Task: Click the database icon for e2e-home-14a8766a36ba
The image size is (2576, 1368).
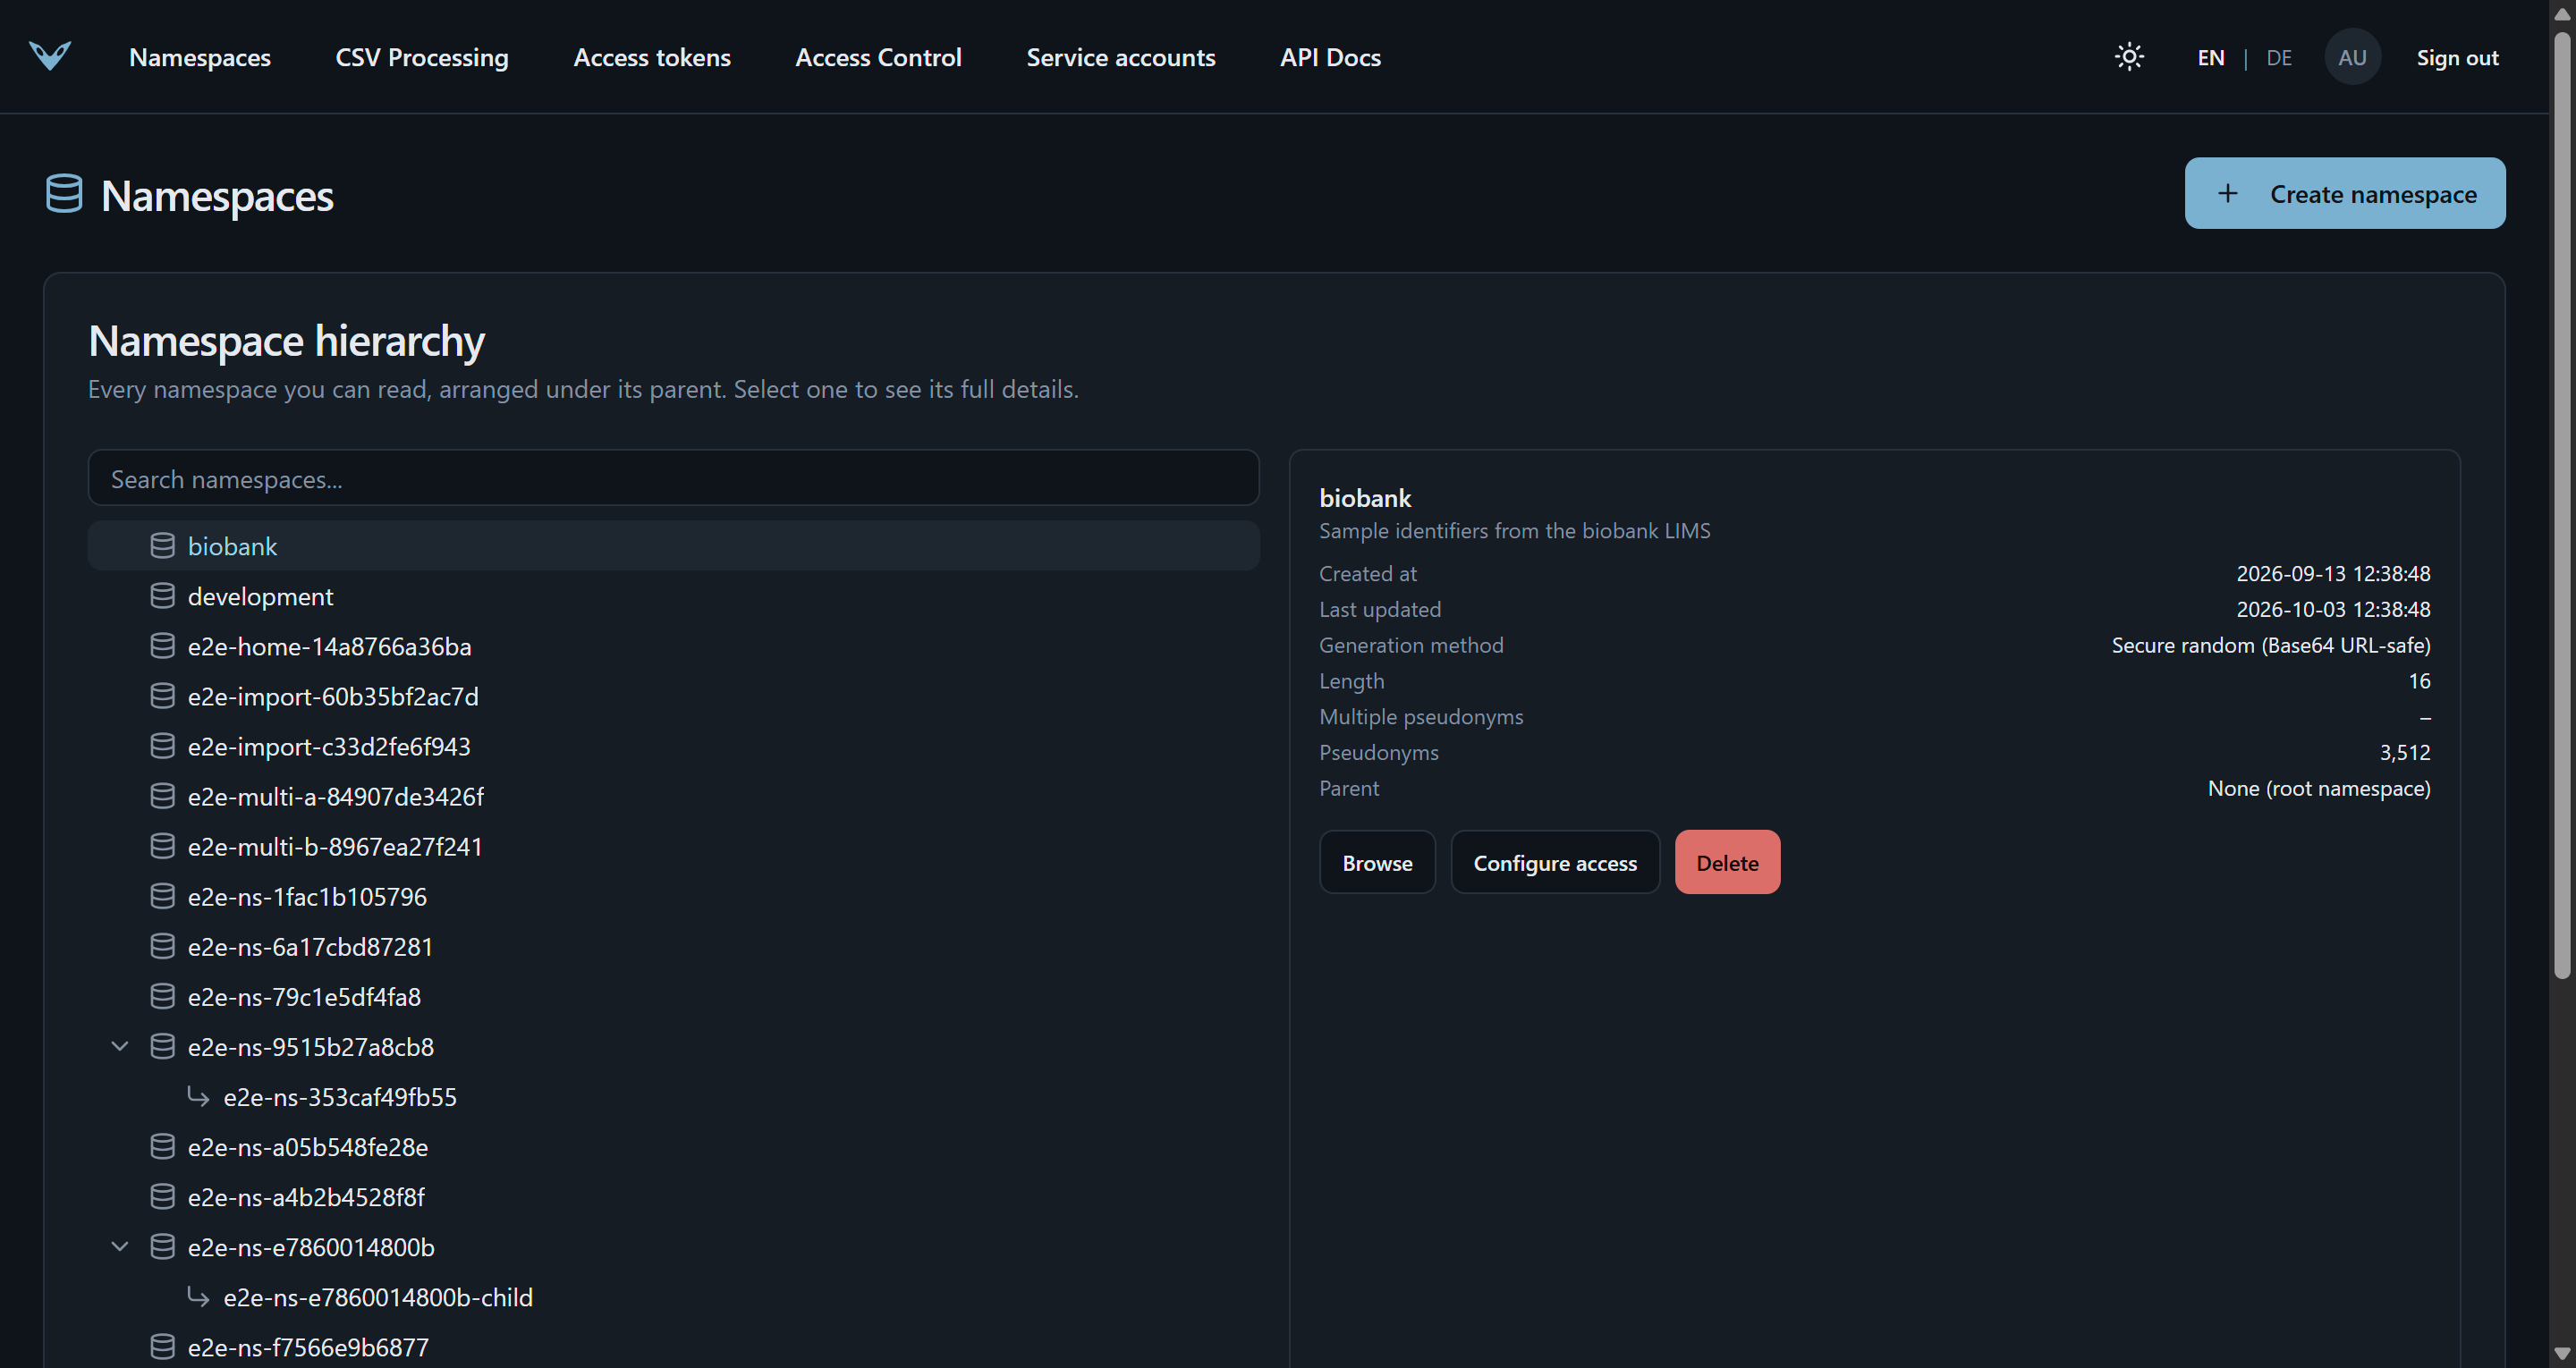Action: tap(162, 646)
